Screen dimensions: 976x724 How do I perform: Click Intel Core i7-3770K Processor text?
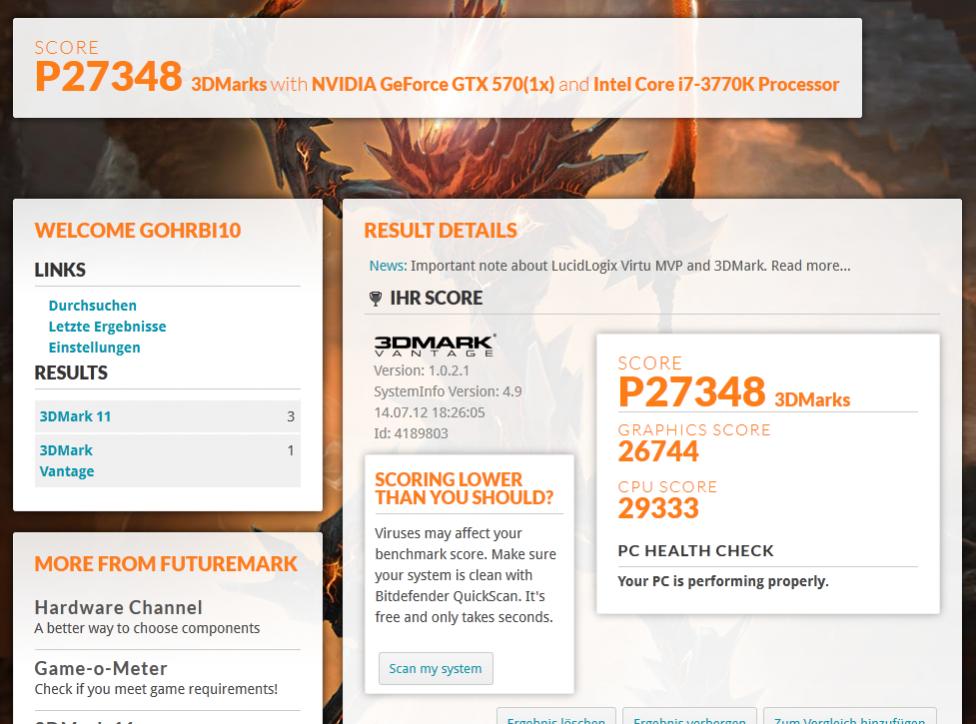click(x=716, y=84)
